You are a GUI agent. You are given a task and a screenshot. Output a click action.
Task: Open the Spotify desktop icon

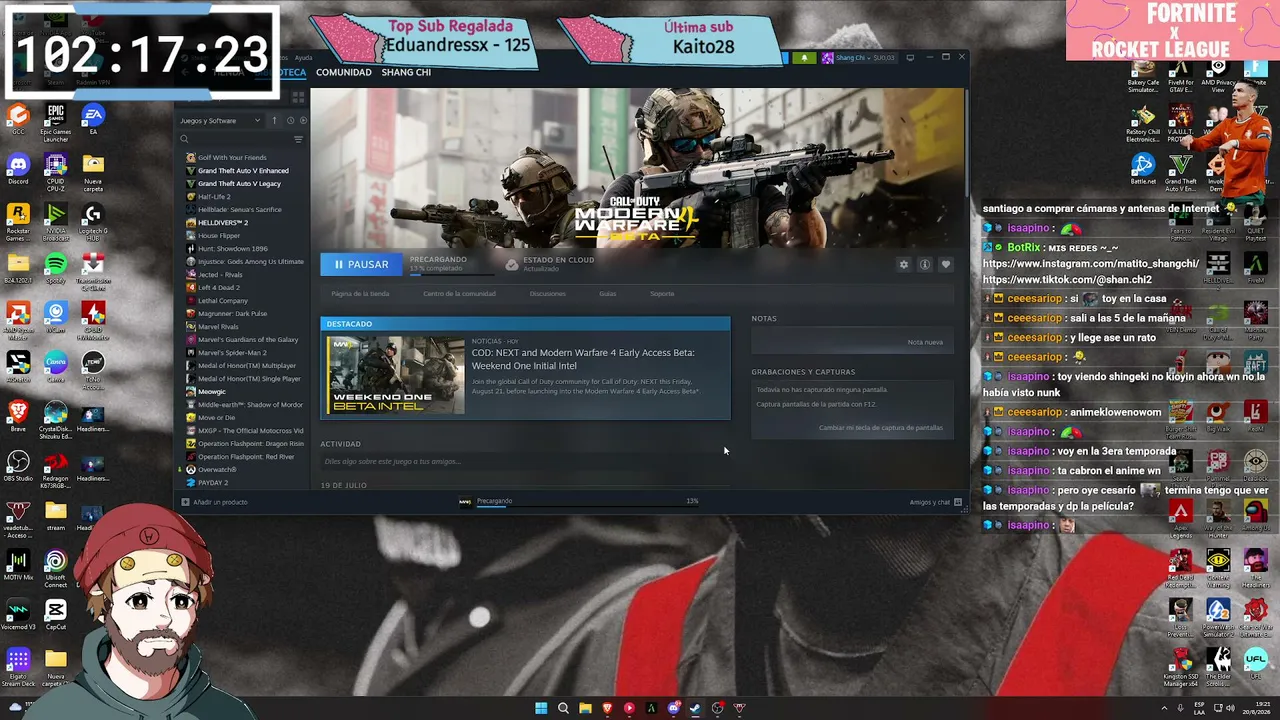click(x=56, y=267)
